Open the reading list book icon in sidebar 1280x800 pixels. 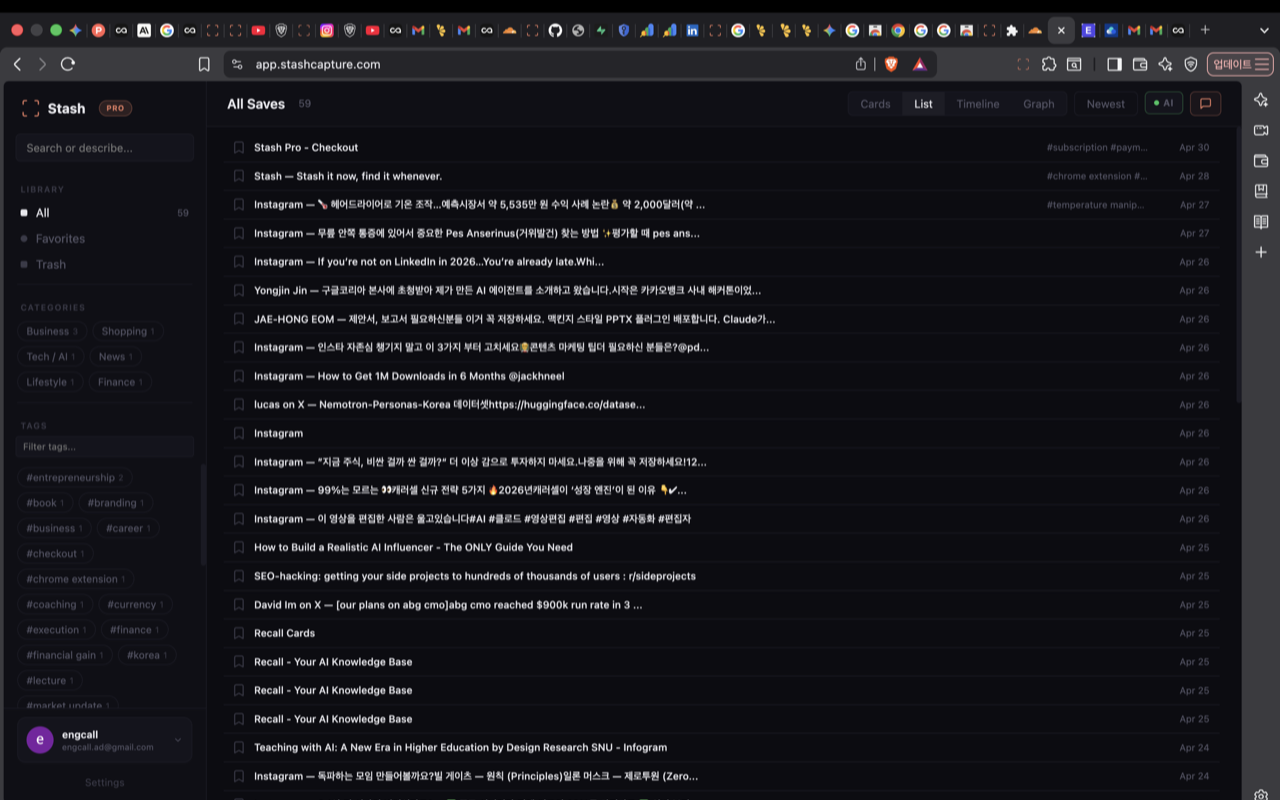(1261, 222)
